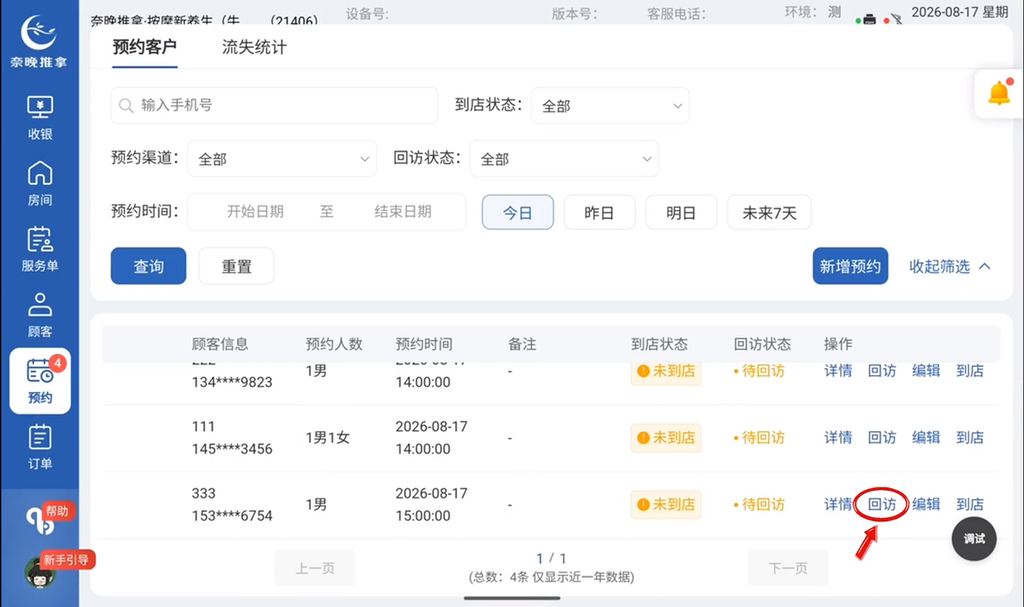The height and width of the screenshot is (607, 1024).
Task: Open 详情 for customer 111
Action: 838,438
